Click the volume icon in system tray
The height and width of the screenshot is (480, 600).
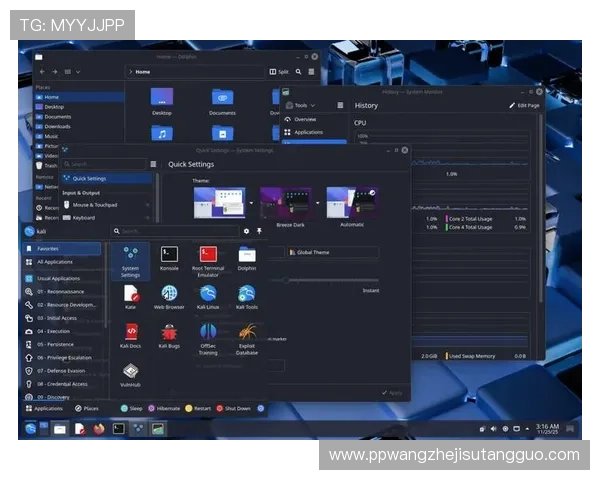(493, 429)
